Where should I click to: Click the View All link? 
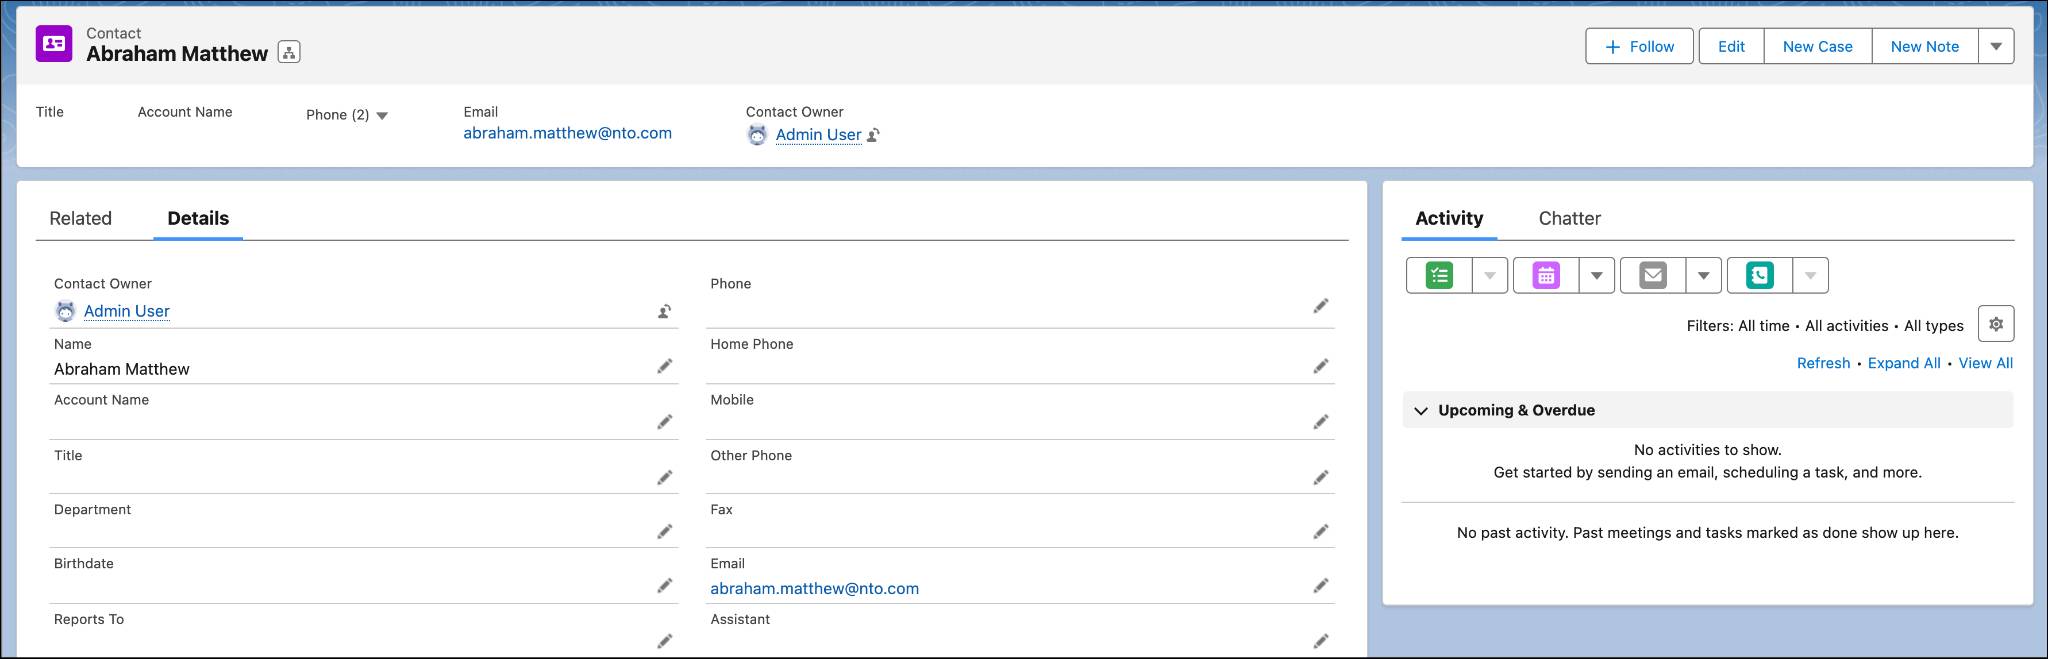1985,363
